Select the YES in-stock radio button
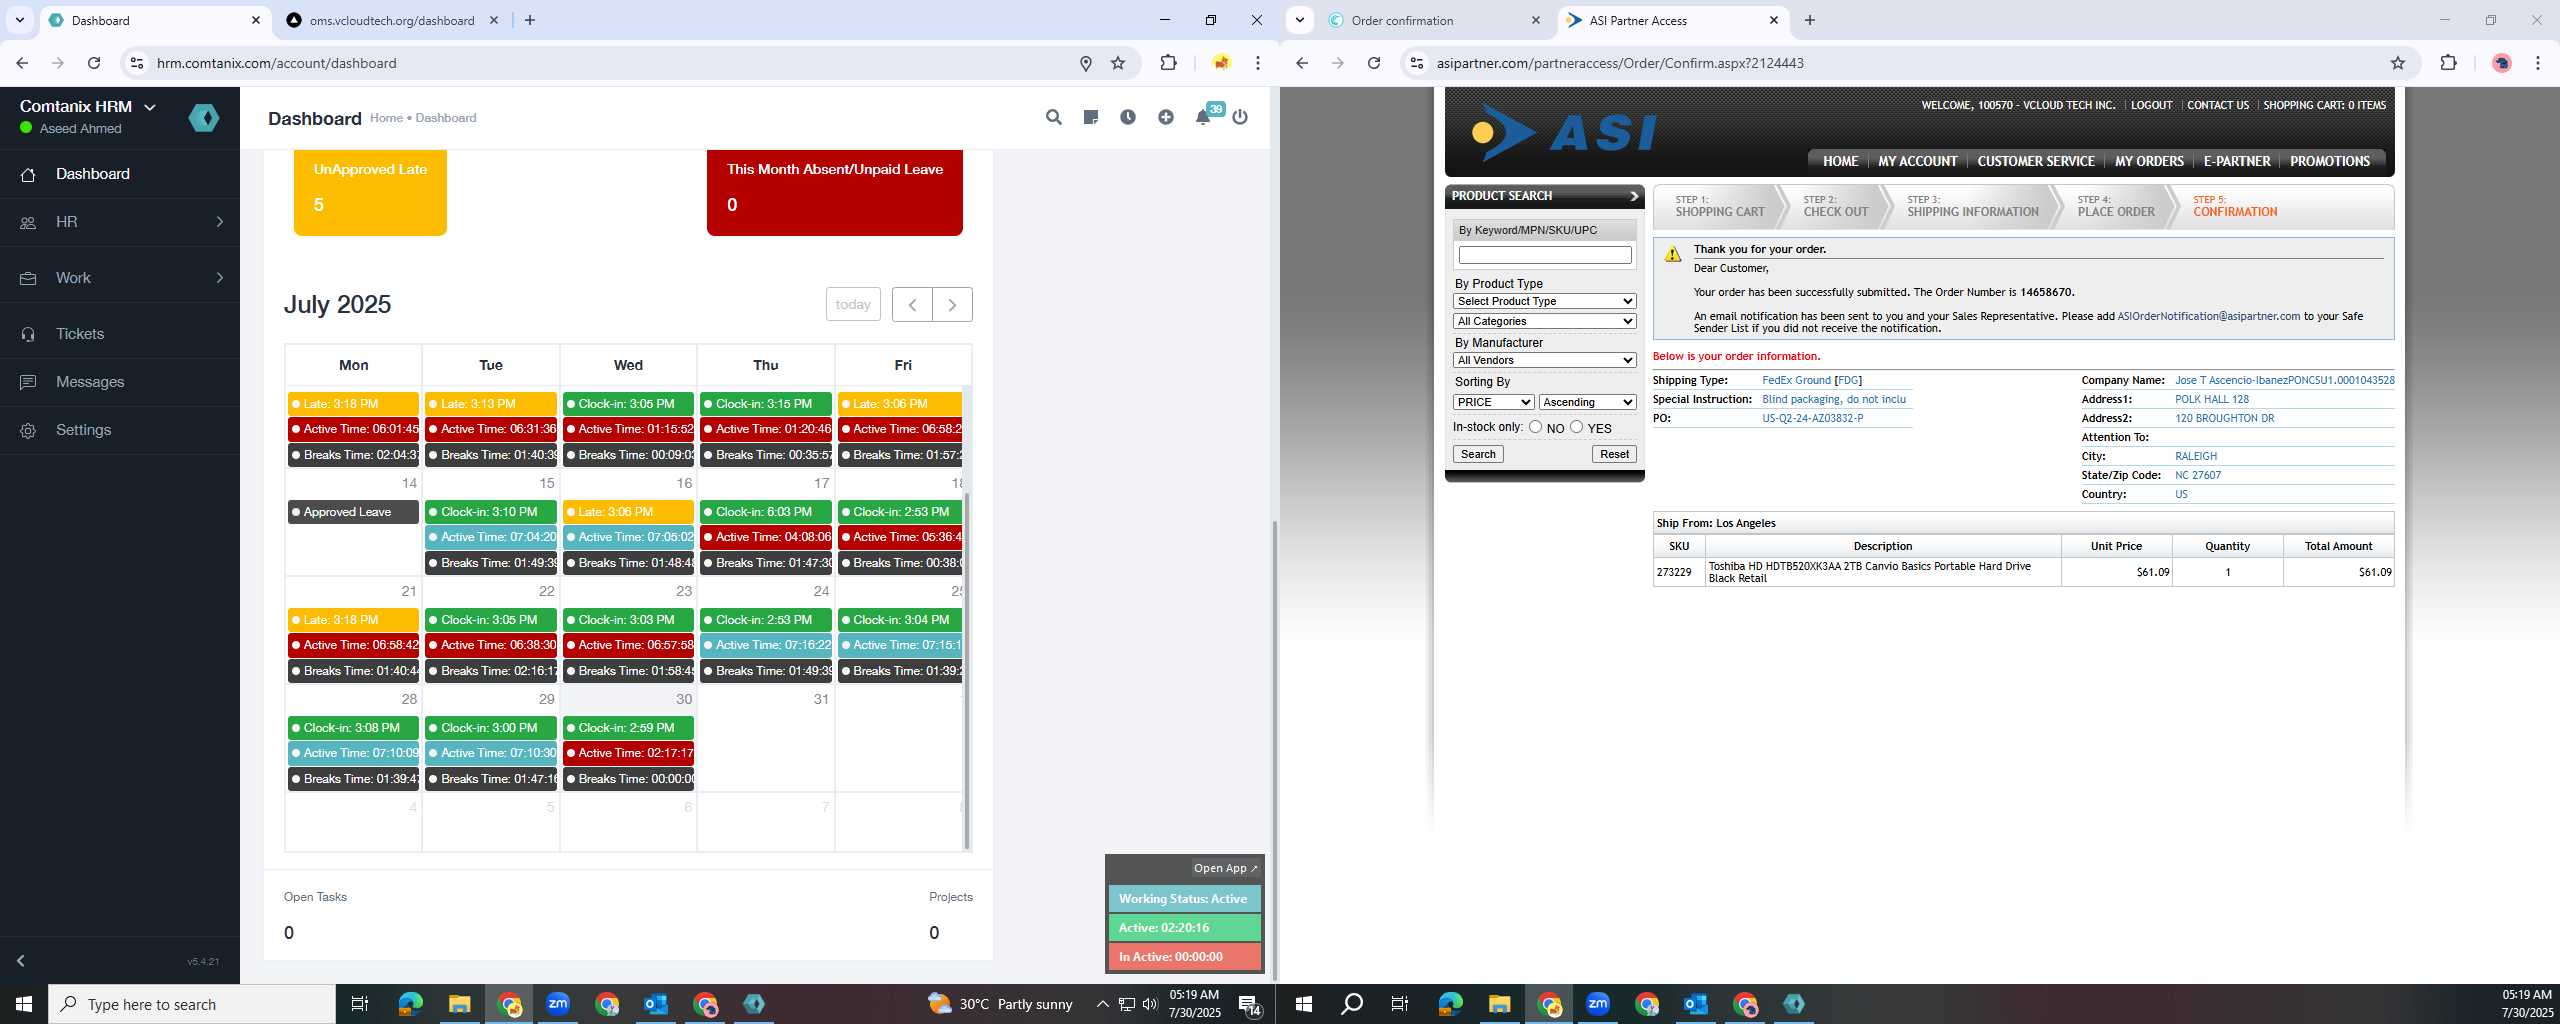Image resolution: width=2560 pixels, height=1024 pixels. [1577, 427]
